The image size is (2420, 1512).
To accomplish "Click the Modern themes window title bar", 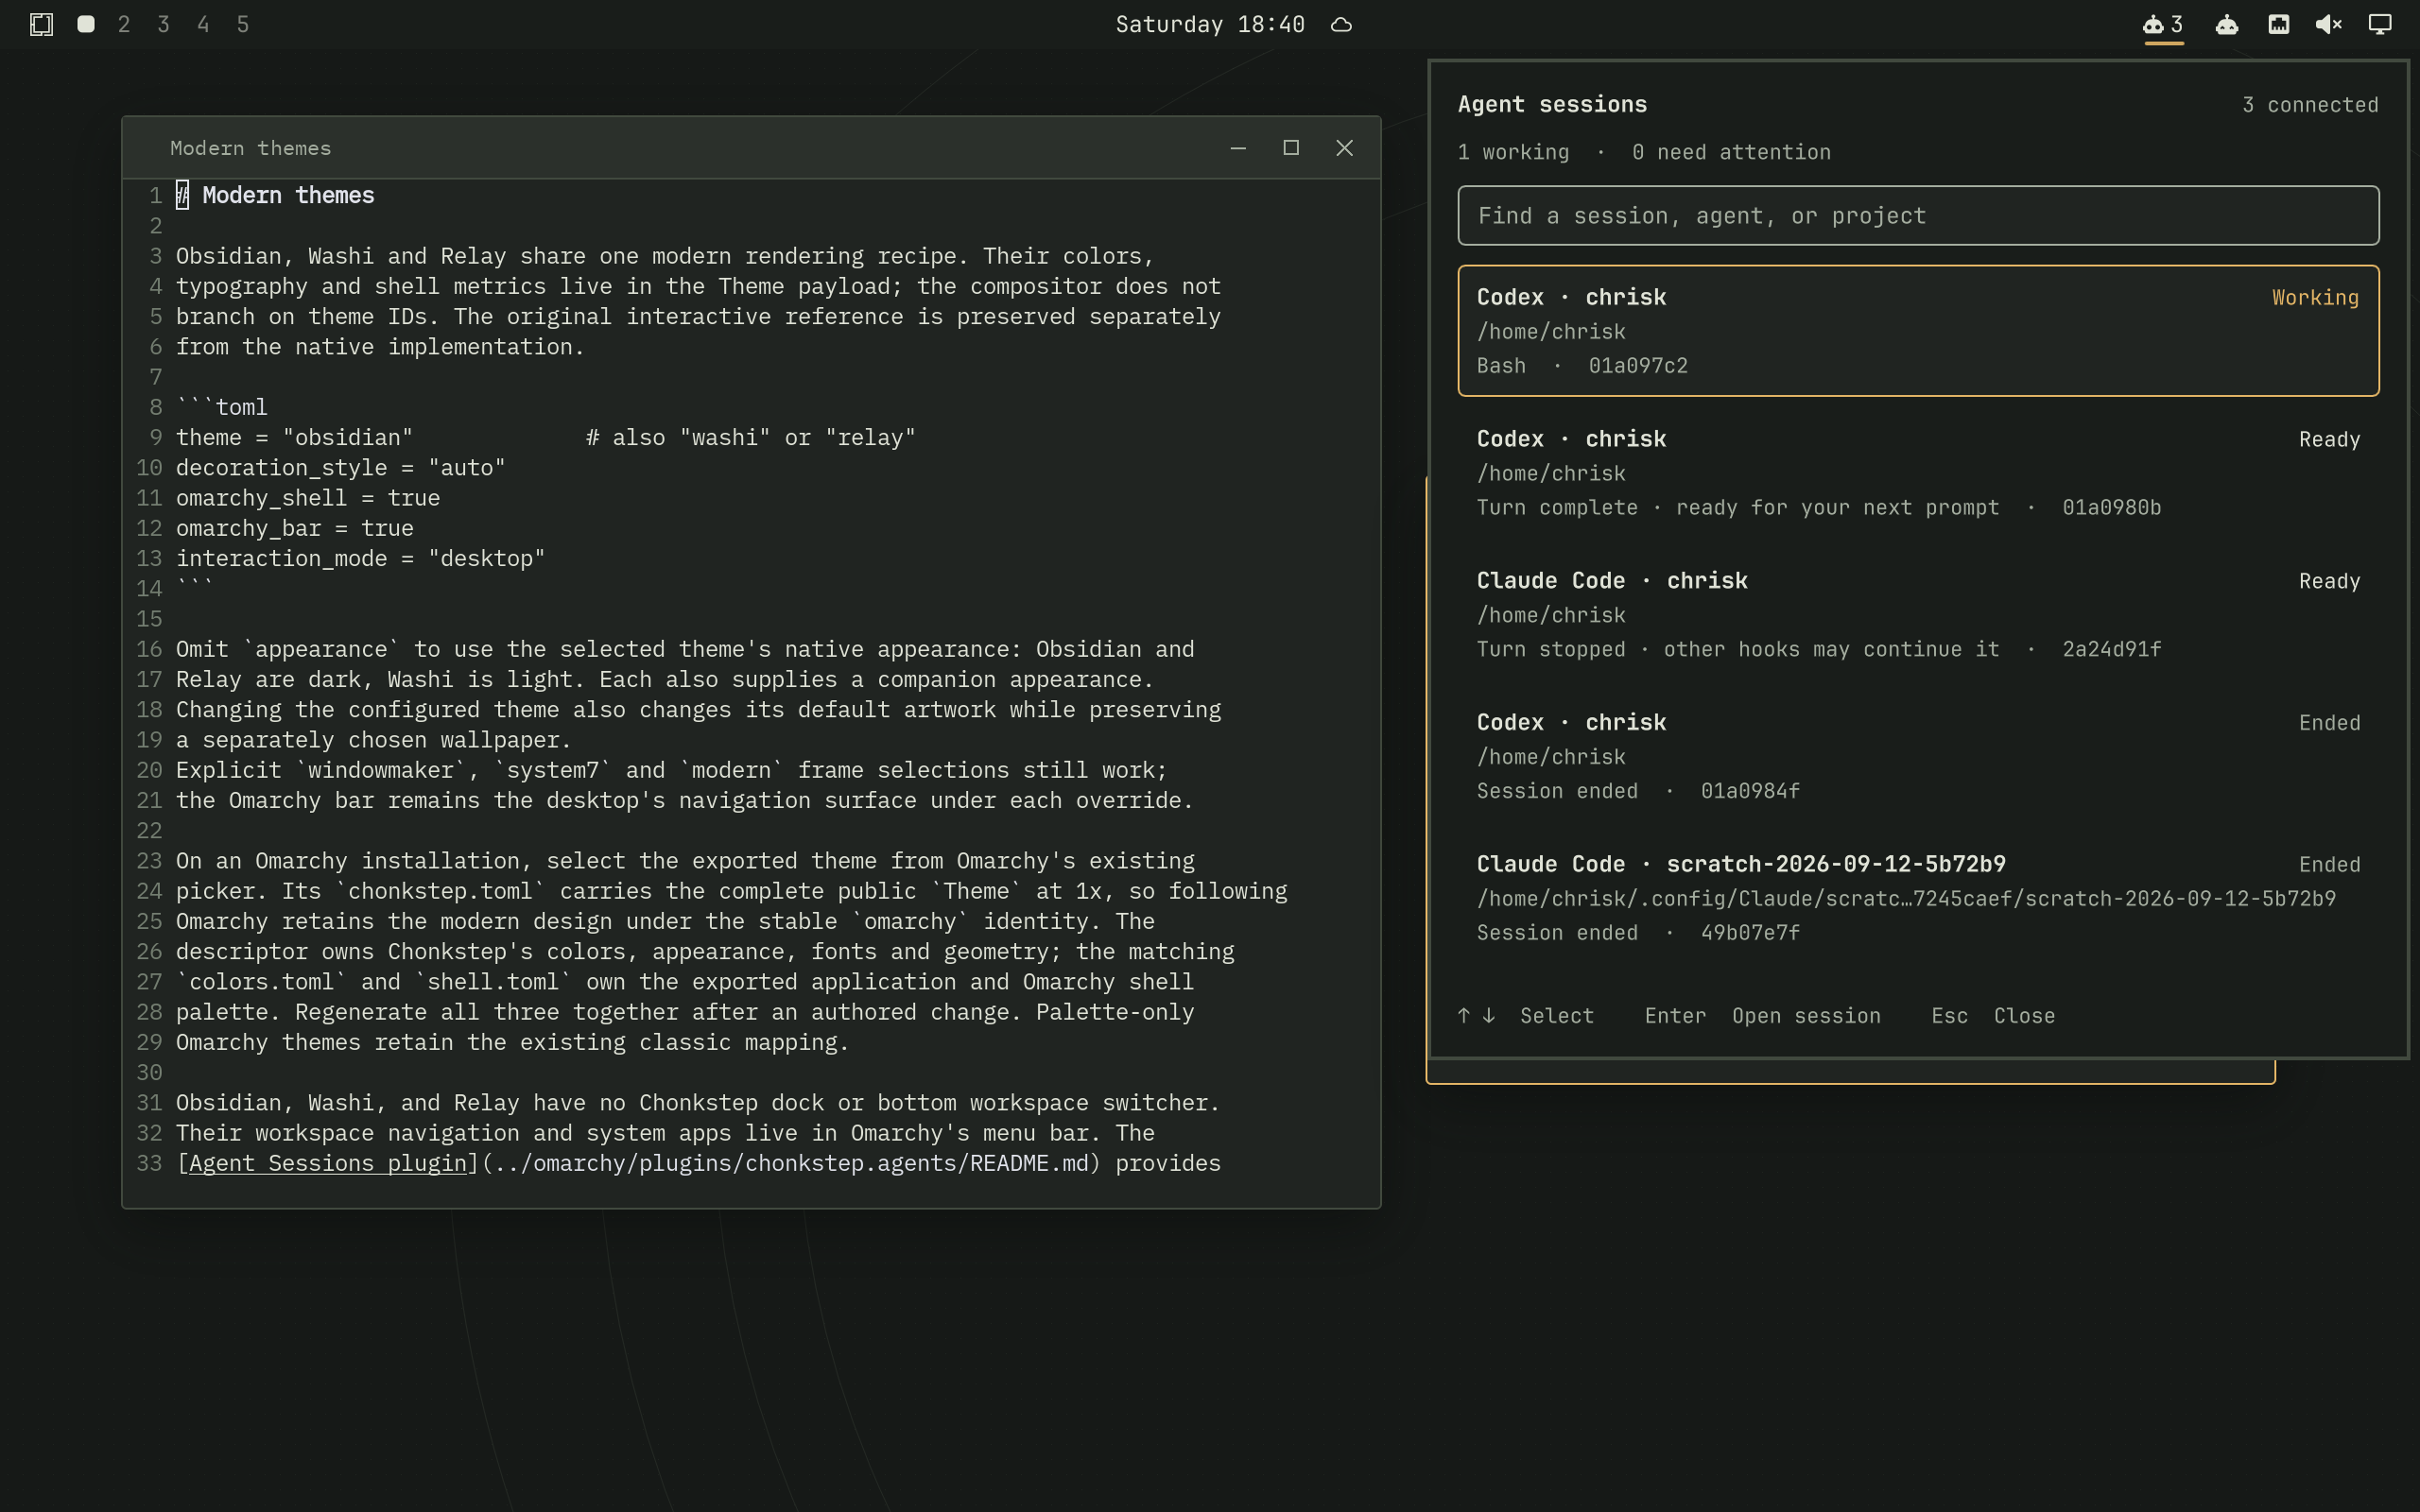I will click(x=751, y=148).
